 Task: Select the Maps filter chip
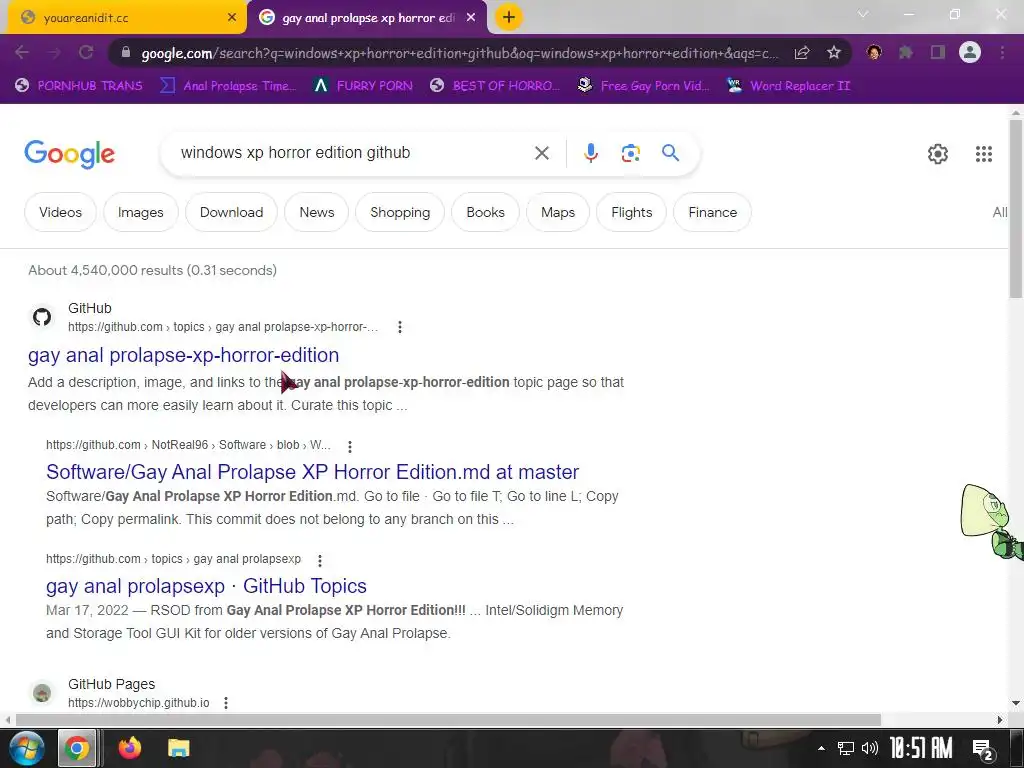[558, 212]
